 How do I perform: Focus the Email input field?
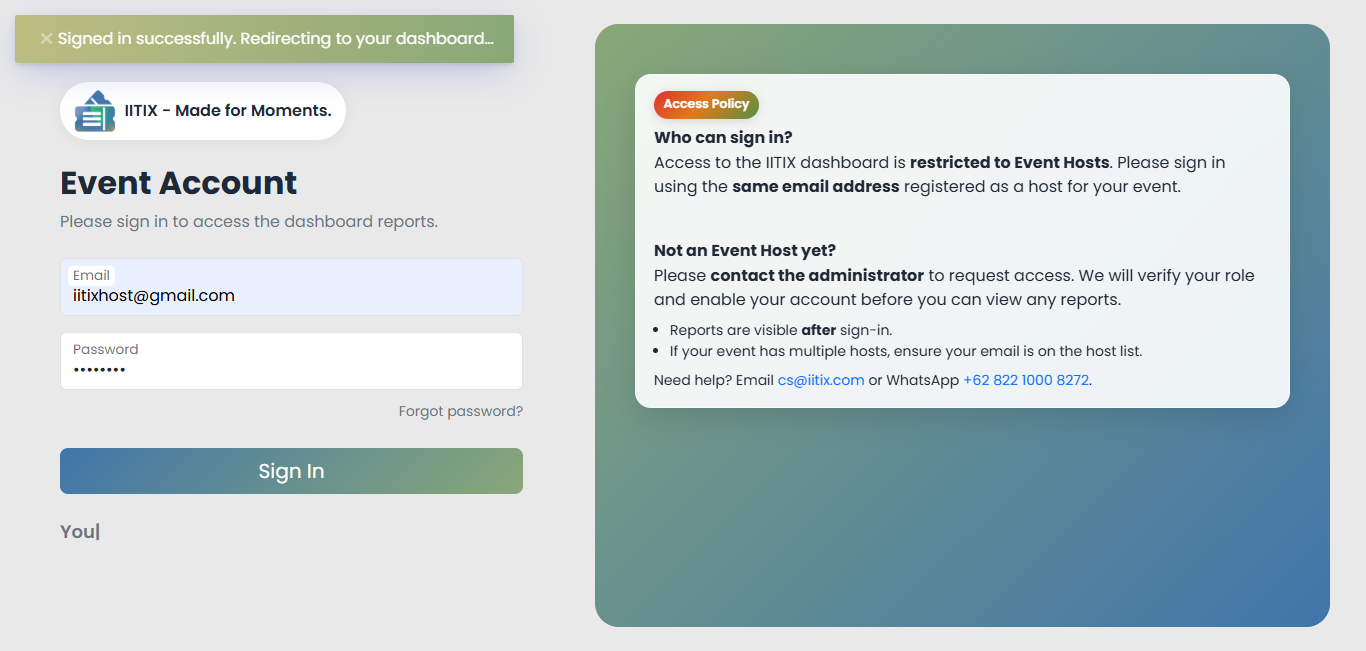pyautogui.click(x=291, y=295)
